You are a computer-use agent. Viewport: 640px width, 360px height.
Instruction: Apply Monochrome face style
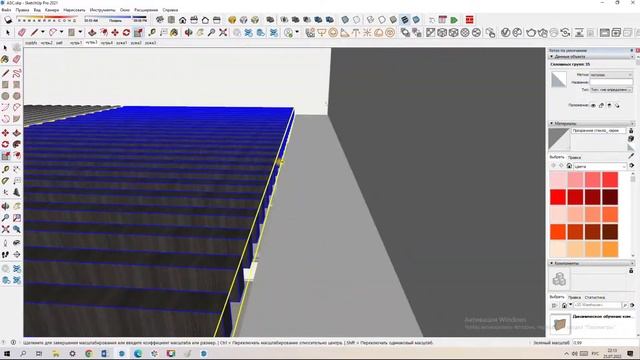coord(416,20)
